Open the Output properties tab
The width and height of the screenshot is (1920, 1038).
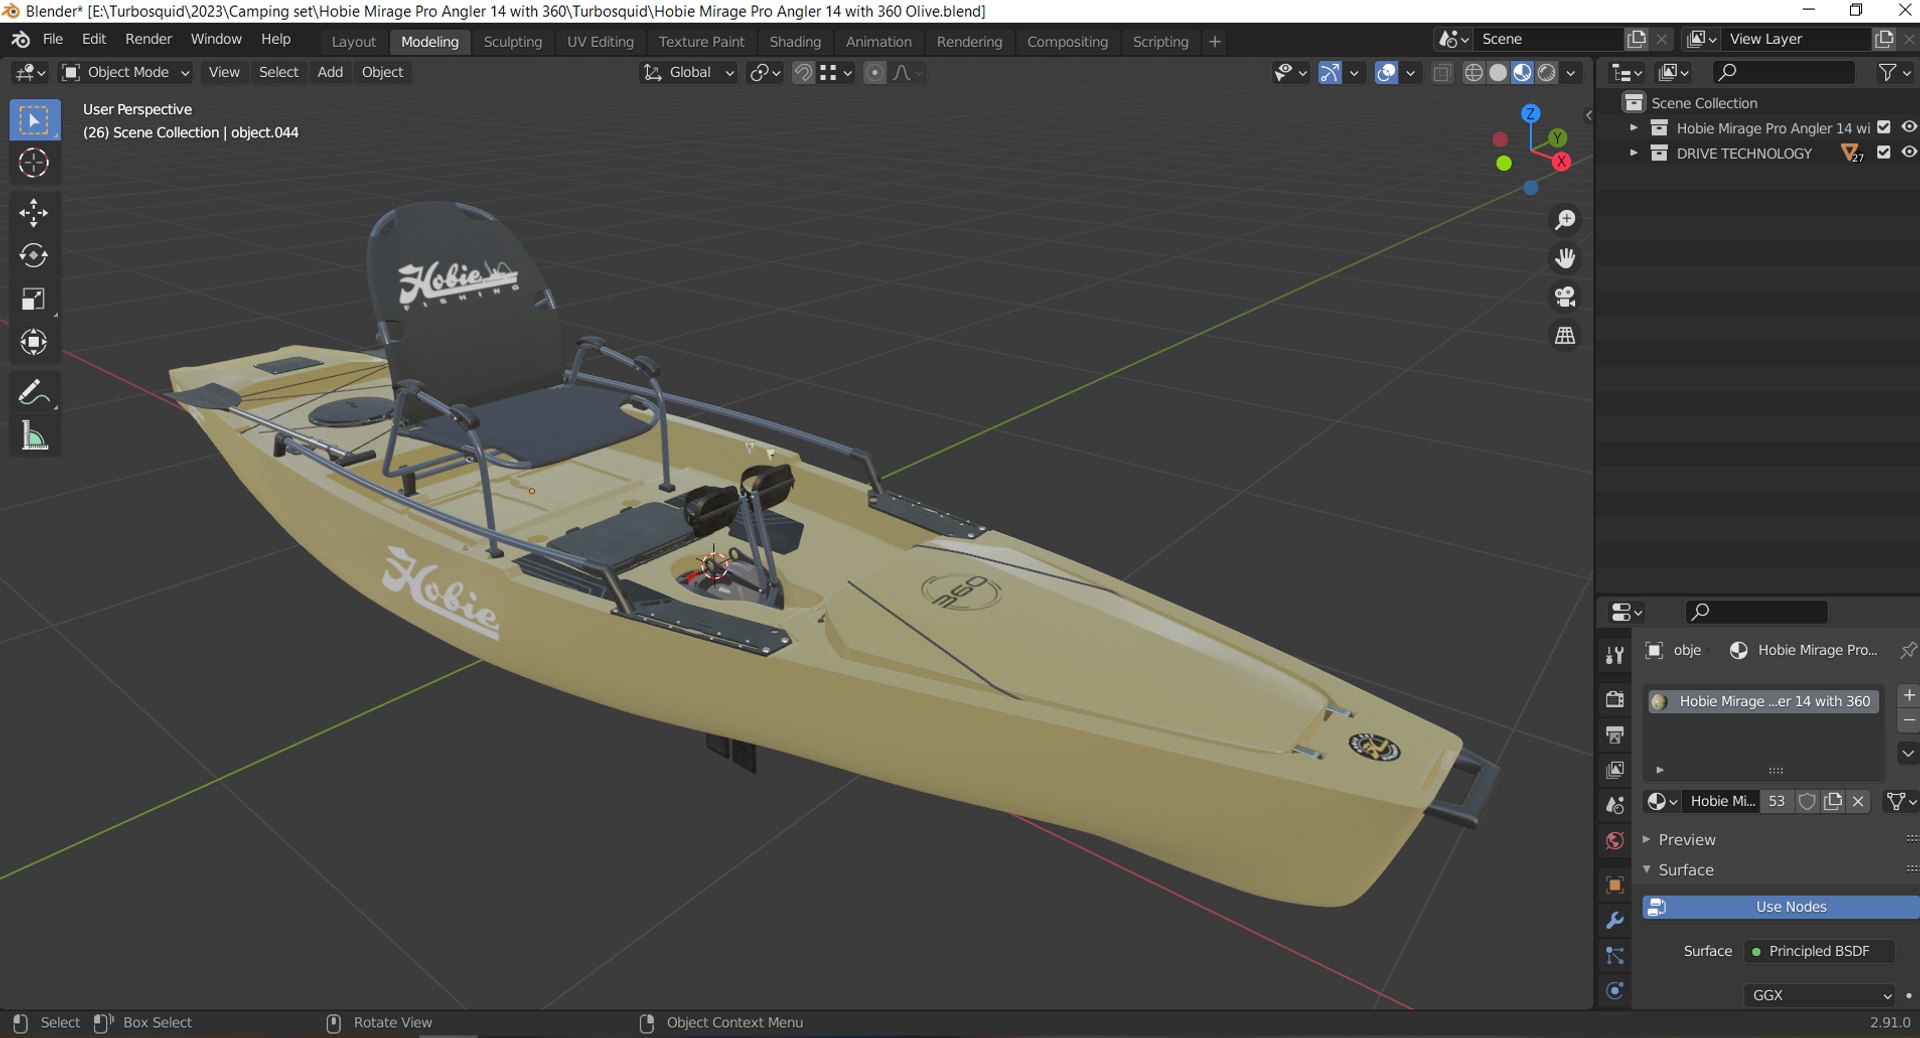tap(1614, 735)
